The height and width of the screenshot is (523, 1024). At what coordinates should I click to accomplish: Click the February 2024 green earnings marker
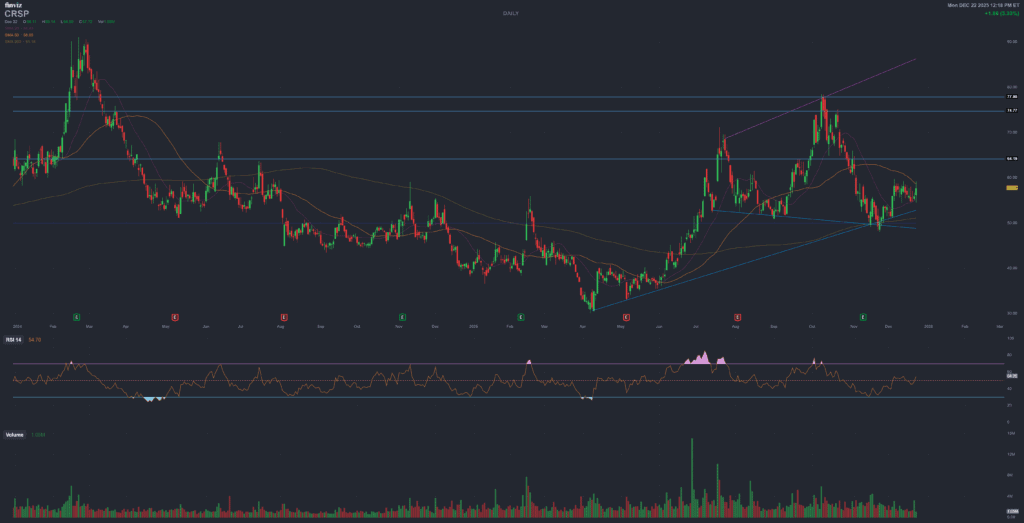click(x=78, y=317)
